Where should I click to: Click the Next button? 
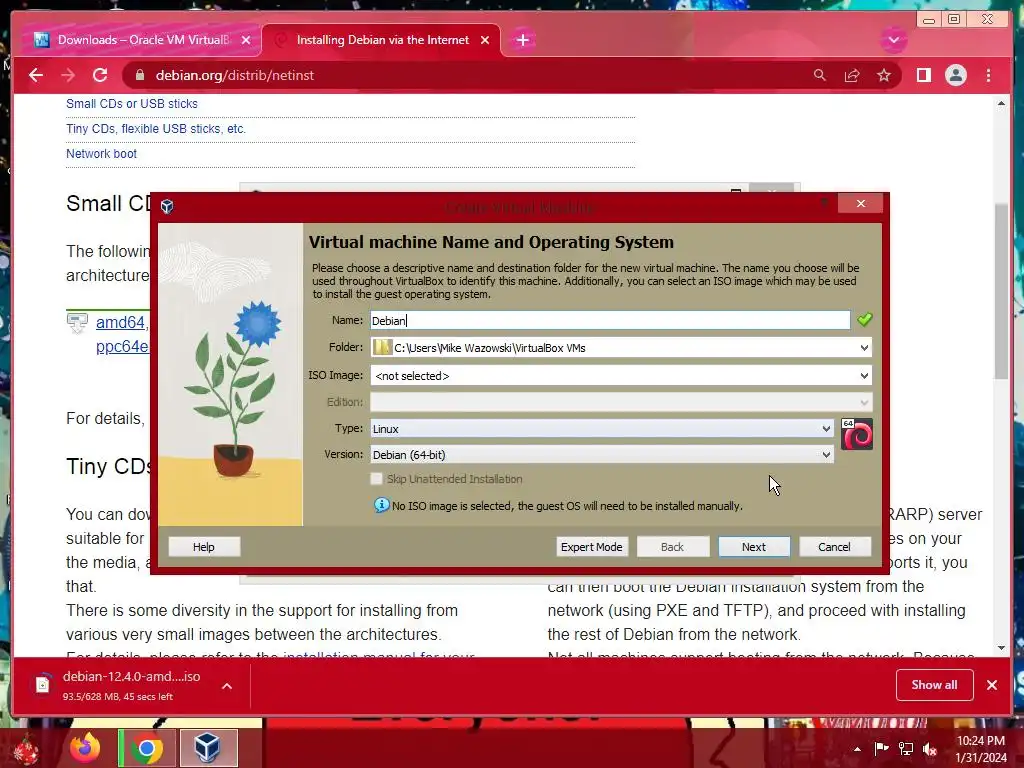754,547
